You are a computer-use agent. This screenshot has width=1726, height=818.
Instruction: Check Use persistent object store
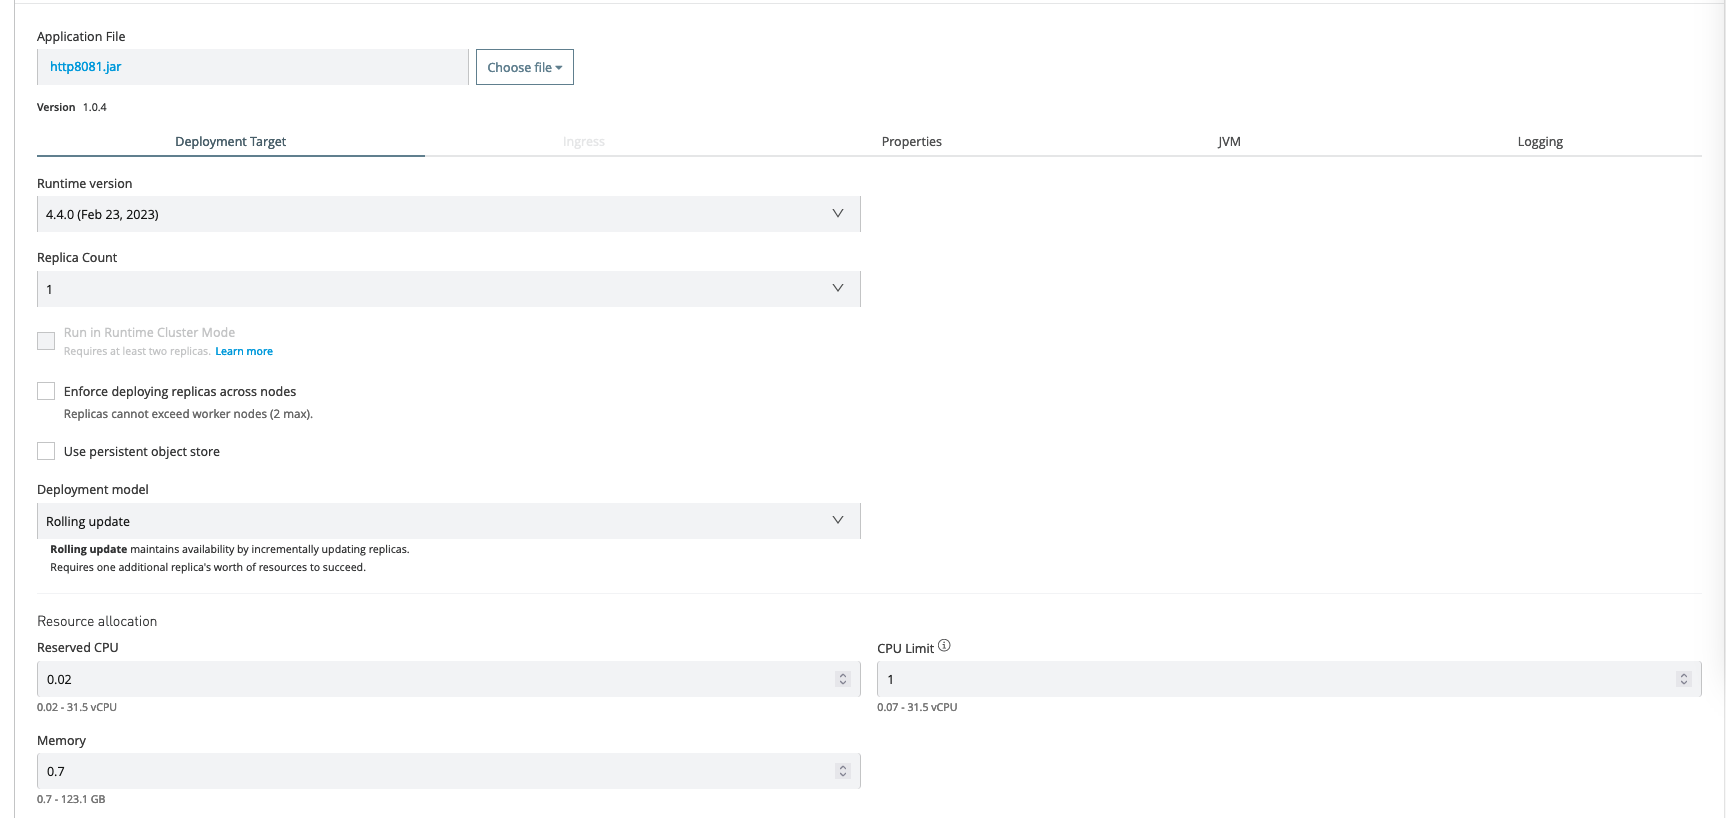click(x=46, y=451)
